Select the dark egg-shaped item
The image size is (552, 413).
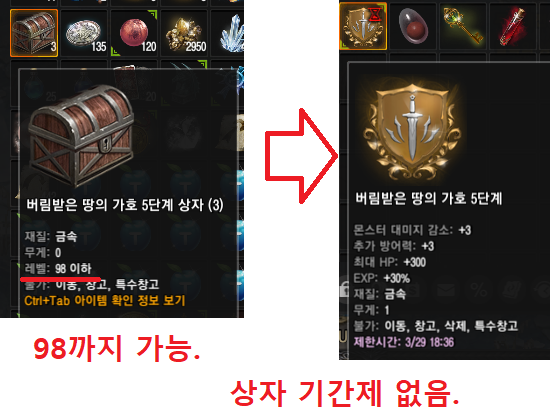[x=413, y=26]
